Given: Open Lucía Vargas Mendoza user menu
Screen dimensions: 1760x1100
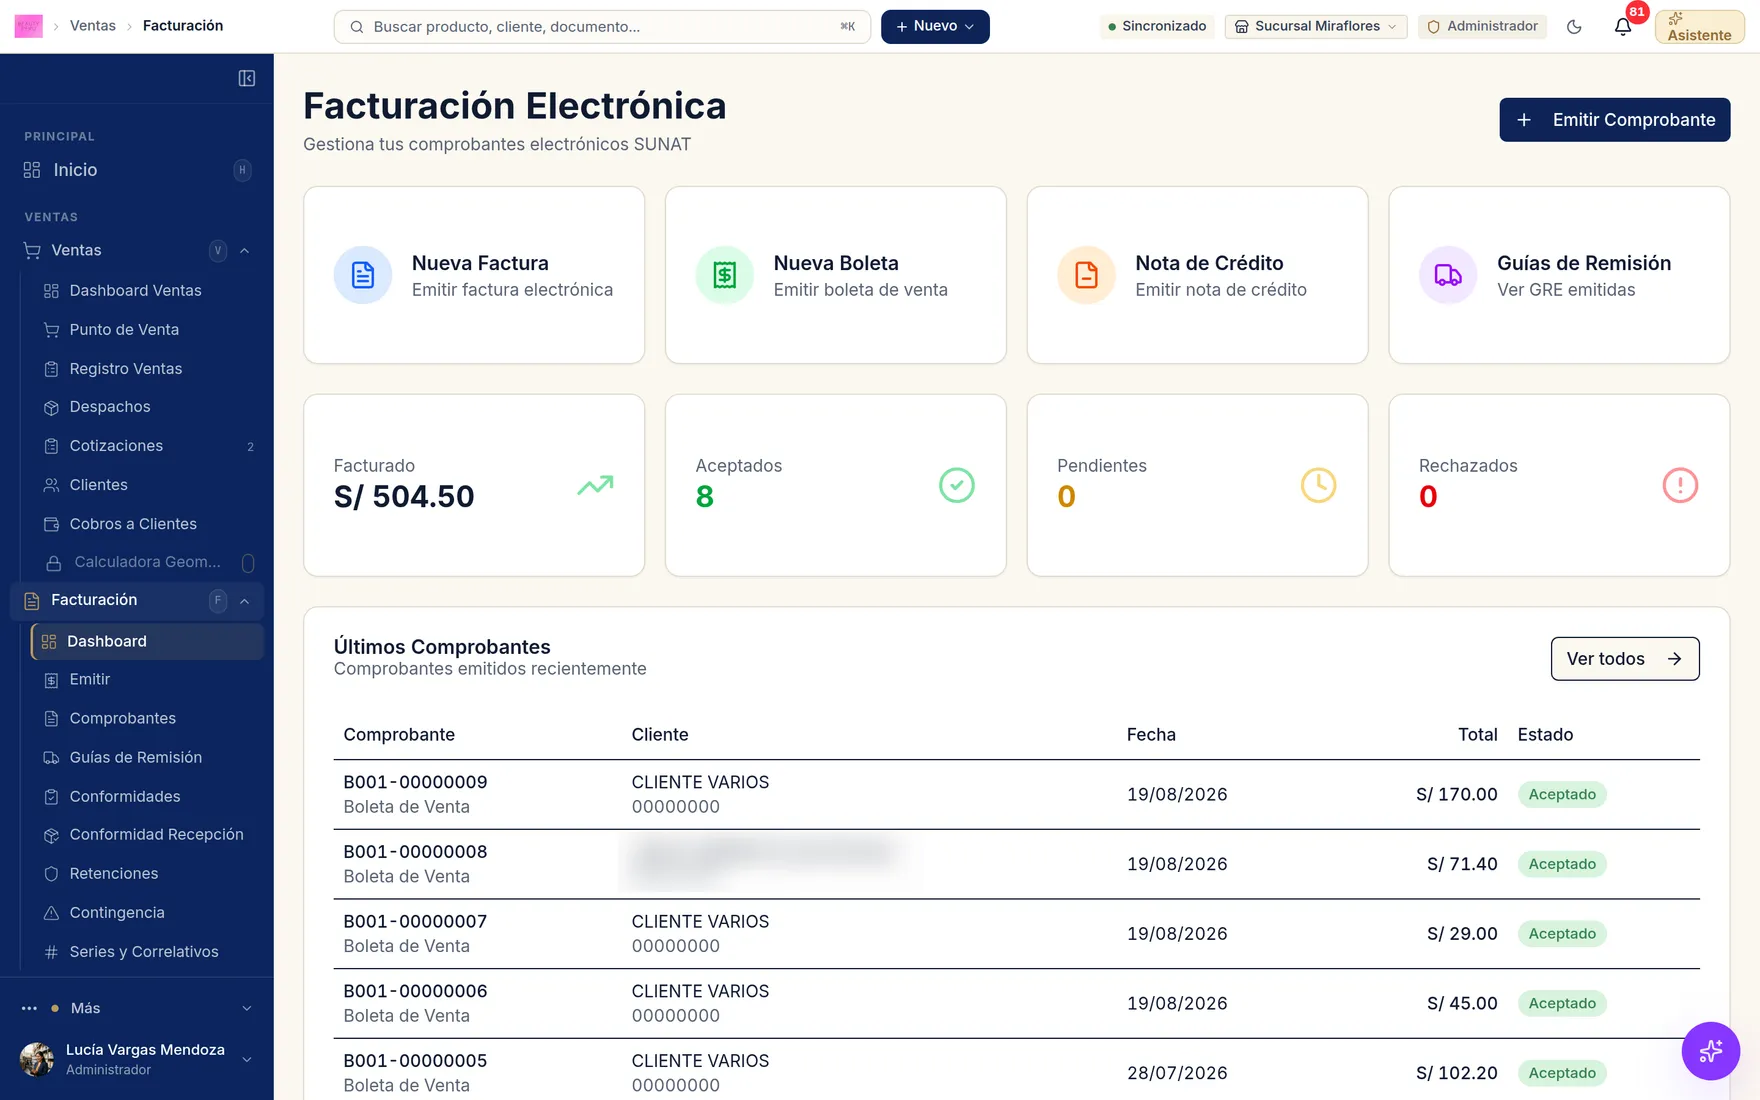Looking at the screenshot, I should click(137, 1059).
